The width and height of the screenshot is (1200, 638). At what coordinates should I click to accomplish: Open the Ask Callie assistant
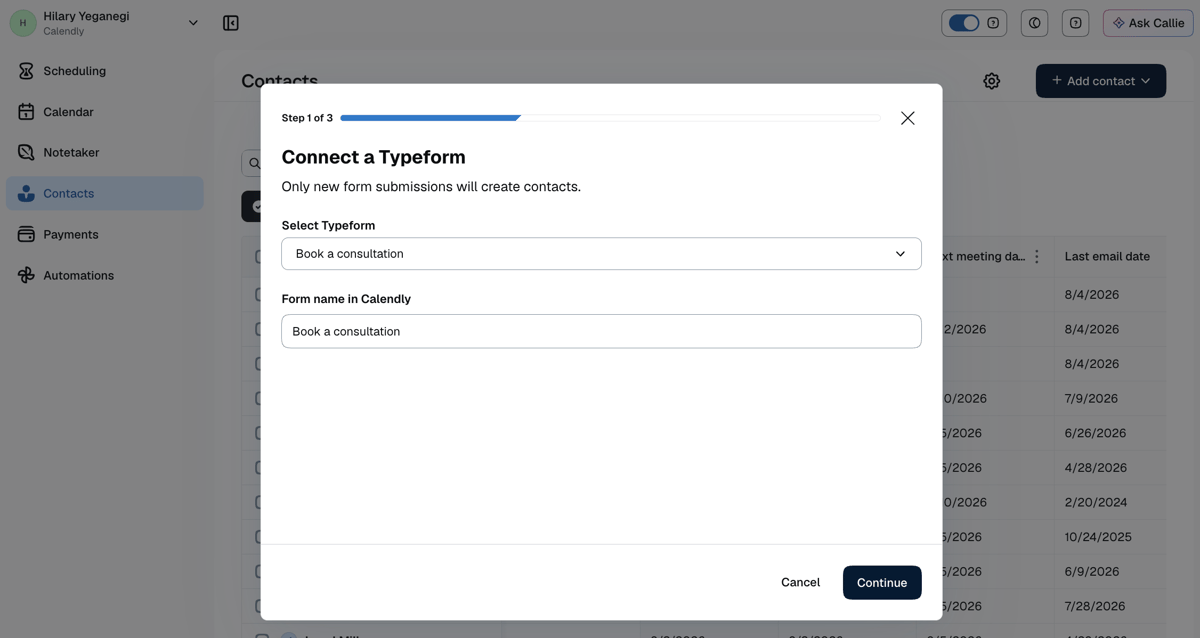coord(1148,23)
